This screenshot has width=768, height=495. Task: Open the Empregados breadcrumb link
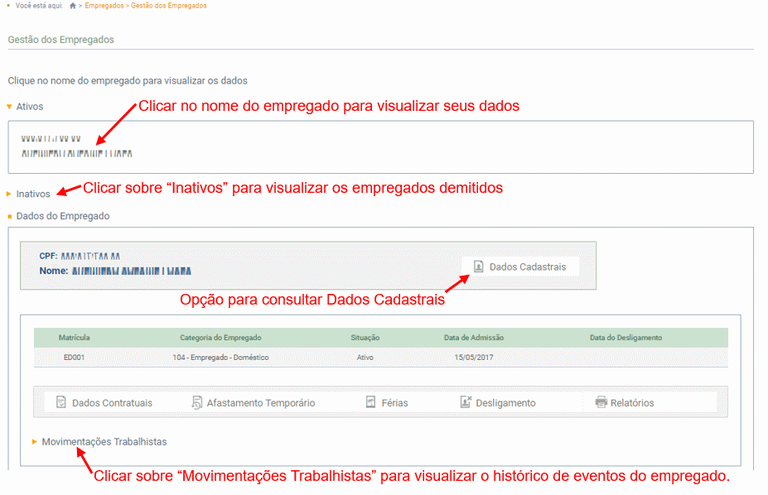[104, 6]
